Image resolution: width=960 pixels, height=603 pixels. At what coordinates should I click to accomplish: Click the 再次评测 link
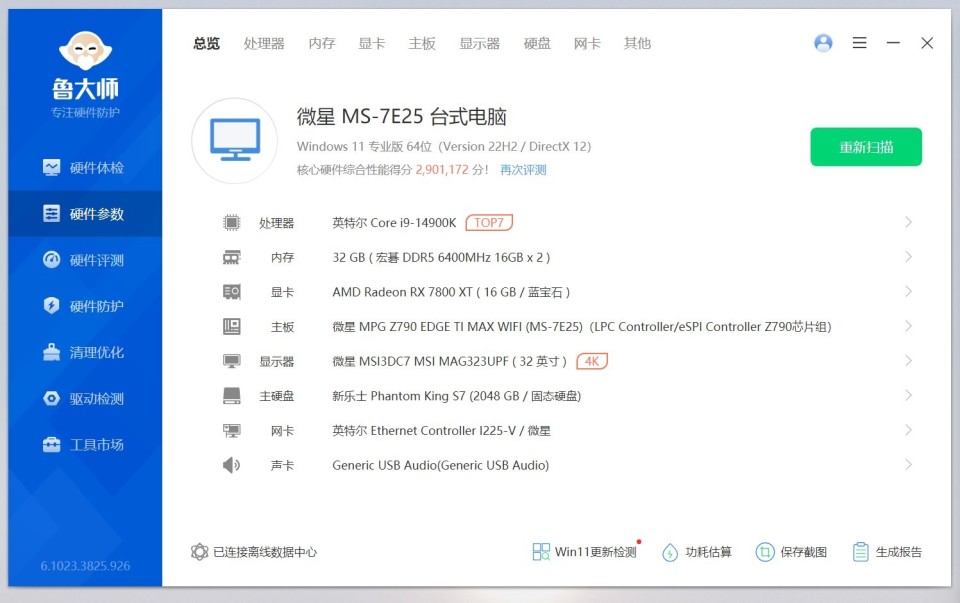523,170
